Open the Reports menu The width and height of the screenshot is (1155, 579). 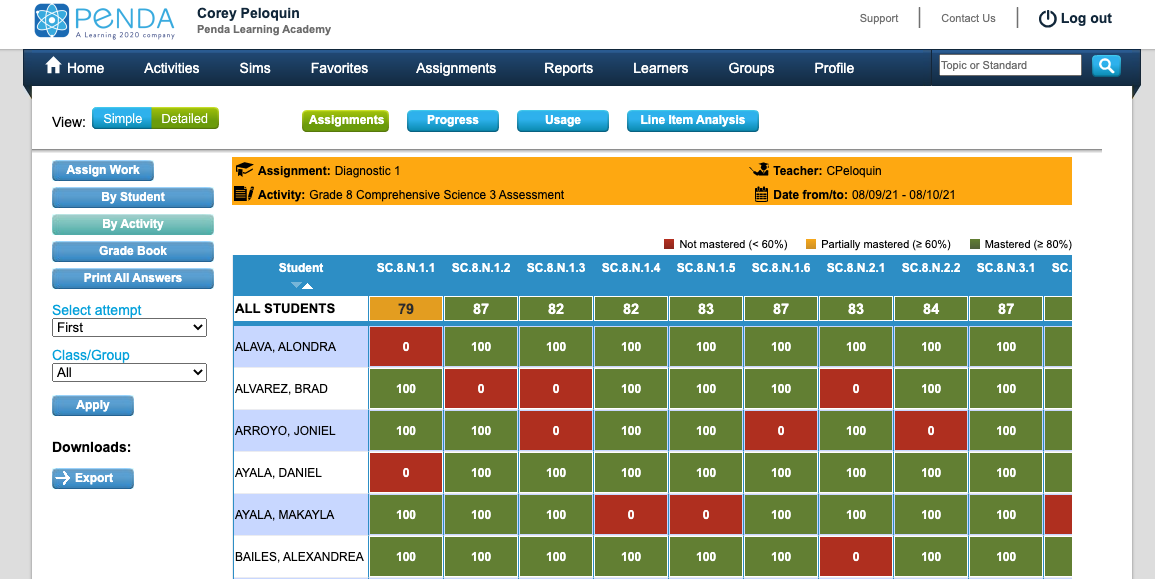(569, 68)
